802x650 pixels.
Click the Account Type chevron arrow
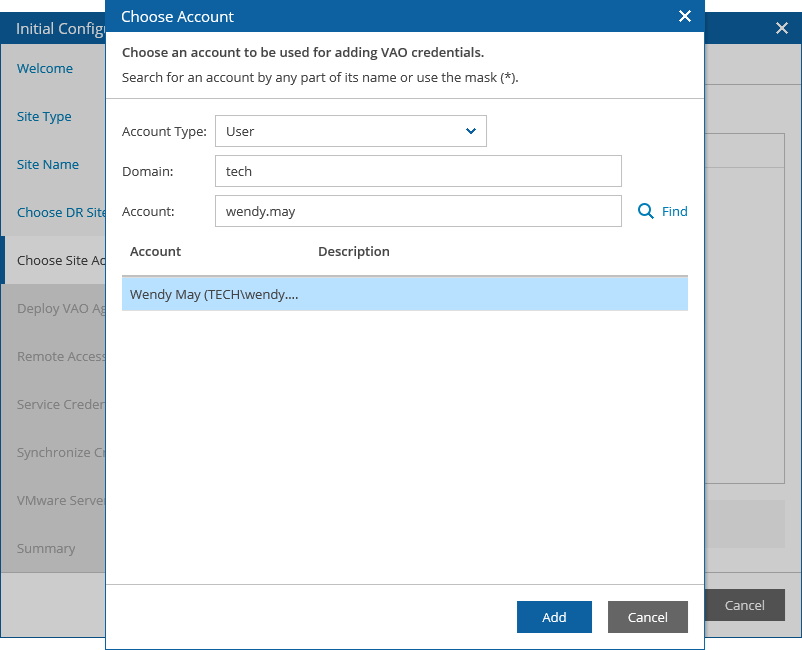click(x=471, y=131)
